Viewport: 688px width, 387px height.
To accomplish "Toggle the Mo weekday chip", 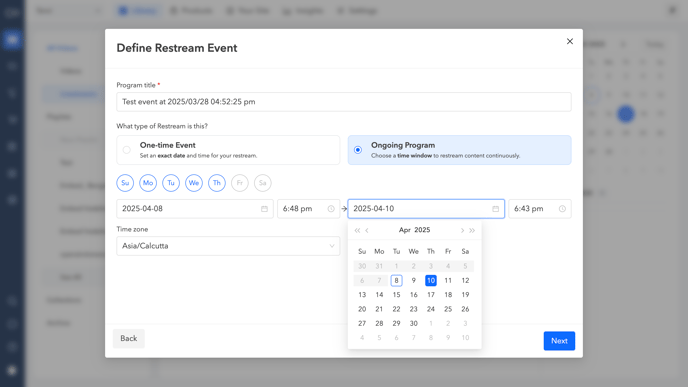I will [148, 183].
